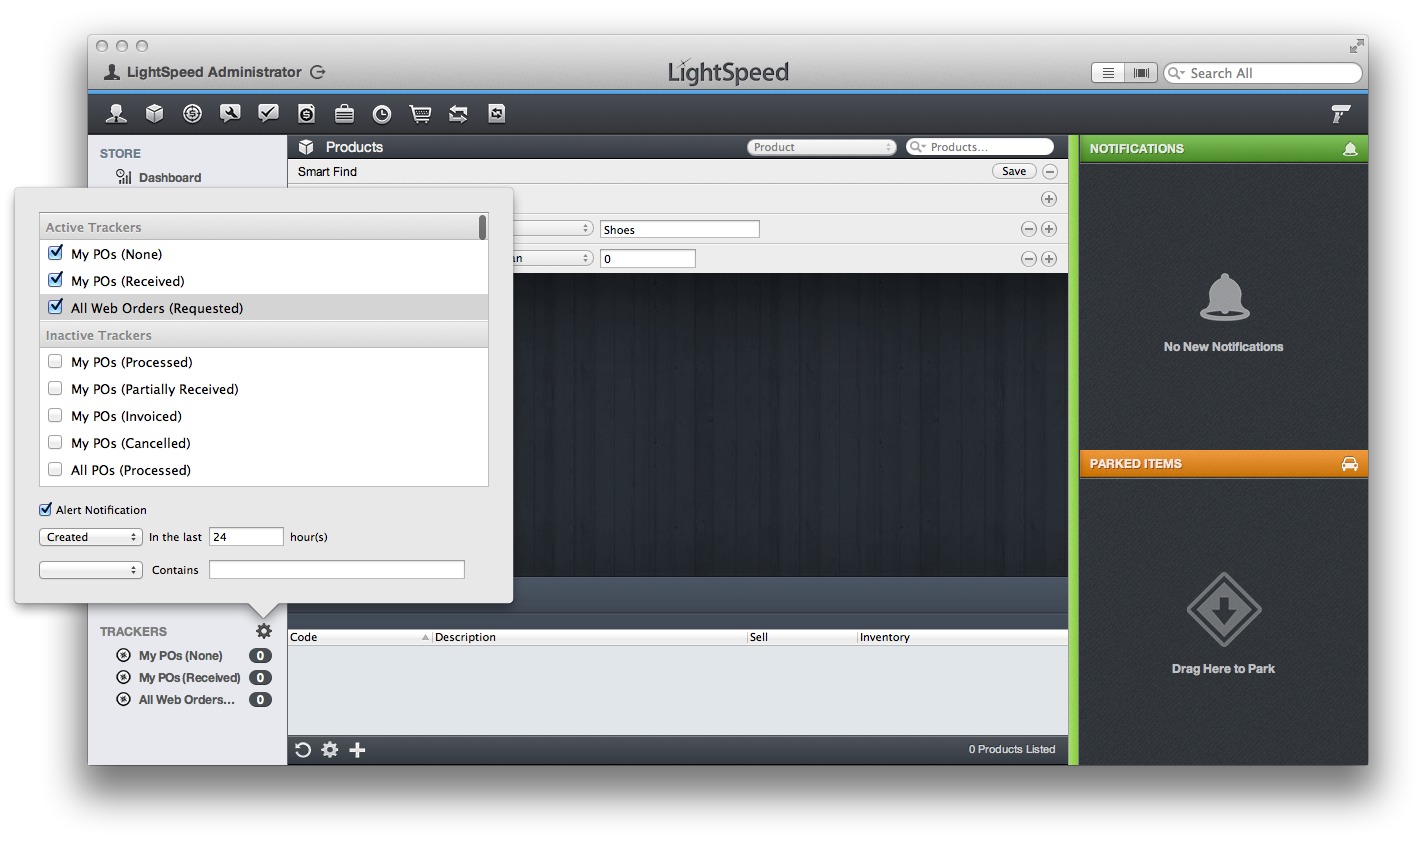The image size is (1425, 844).
Task: Select All Web Orders in Trackers sidebar
Action: pos(187,700)
